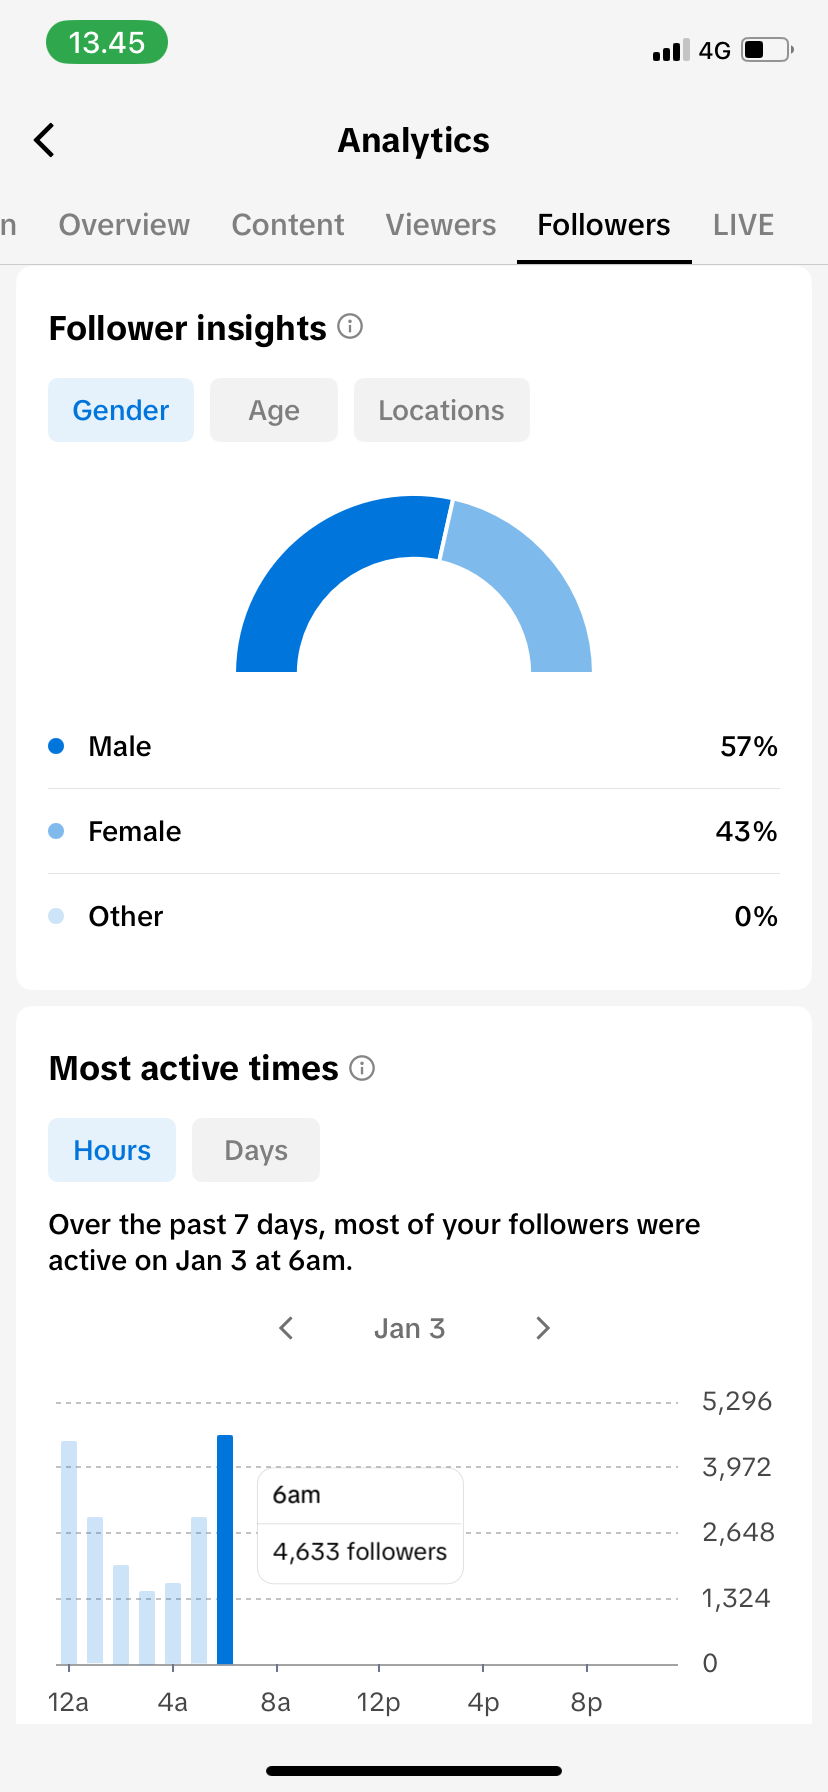Open the Overview tab
Viewport: 828px width, 1792px height.
[x=124, y=225]
